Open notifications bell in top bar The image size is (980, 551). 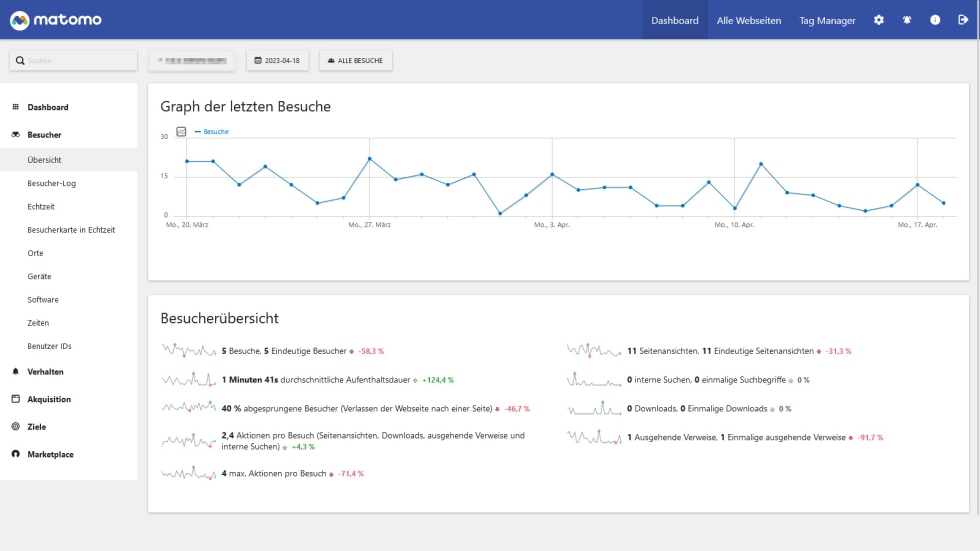[907, 20]
